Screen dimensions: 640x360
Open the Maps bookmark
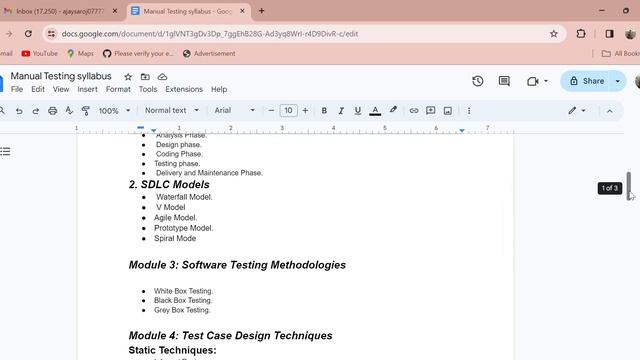tap(80, 53)
